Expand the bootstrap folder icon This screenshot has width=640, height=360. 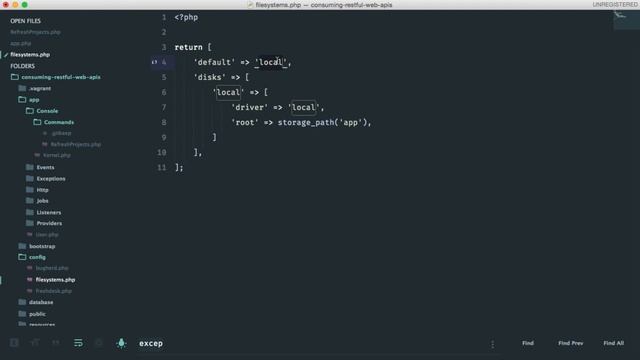pyautogui.click(x=22, y=246)
